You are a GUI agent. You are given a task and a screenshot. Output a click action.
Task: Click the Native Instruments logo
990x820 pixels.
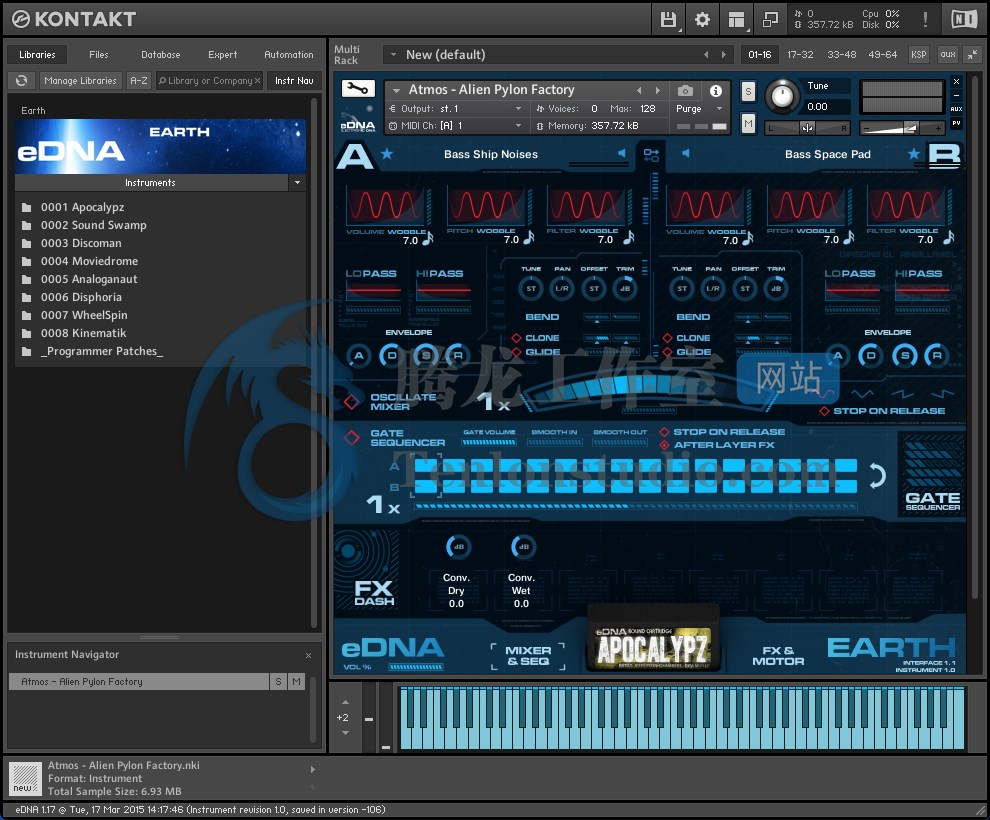click(963, 20)
